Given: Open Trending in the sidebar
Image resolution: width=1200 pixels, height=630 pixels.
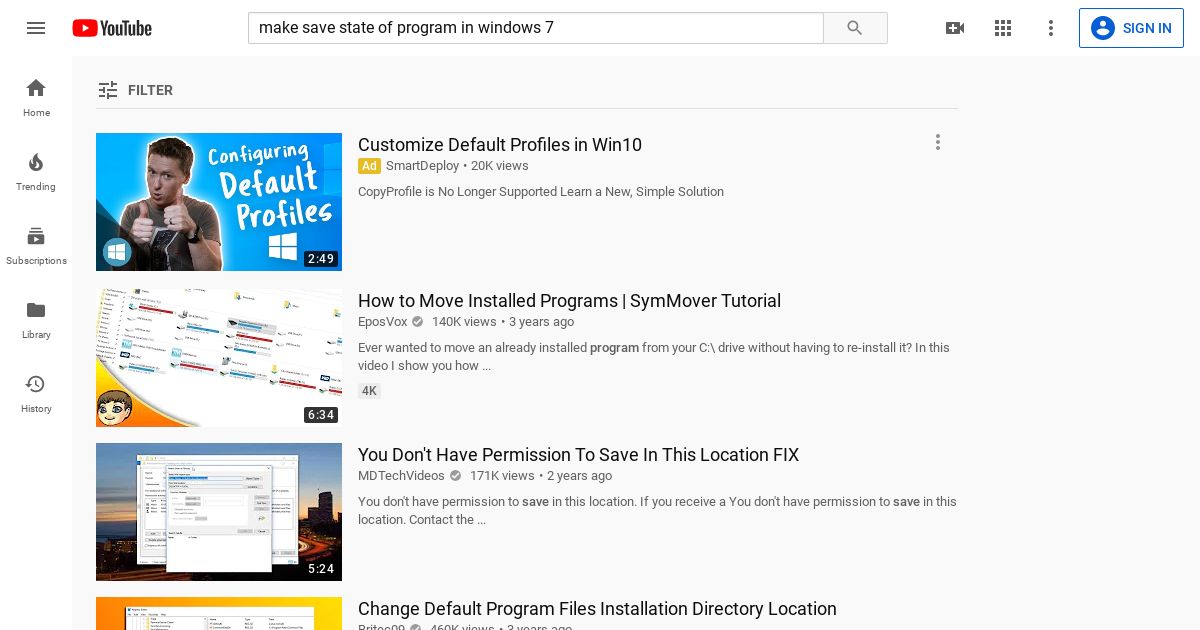Looking at the screenshot, I should tap(36, 172).
